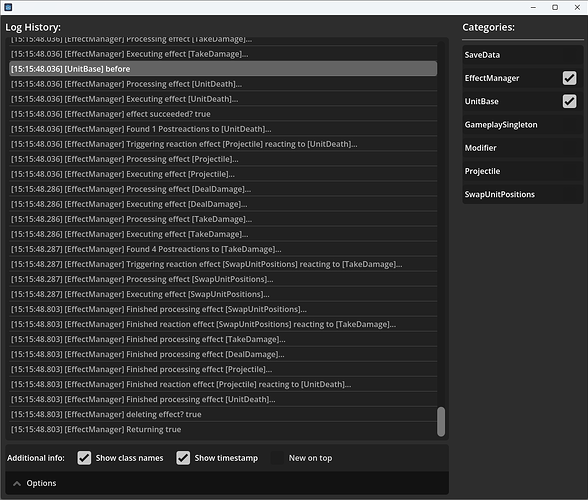Click the app icon in title bar
Screen dimensions: 588x500
(8, 7)
